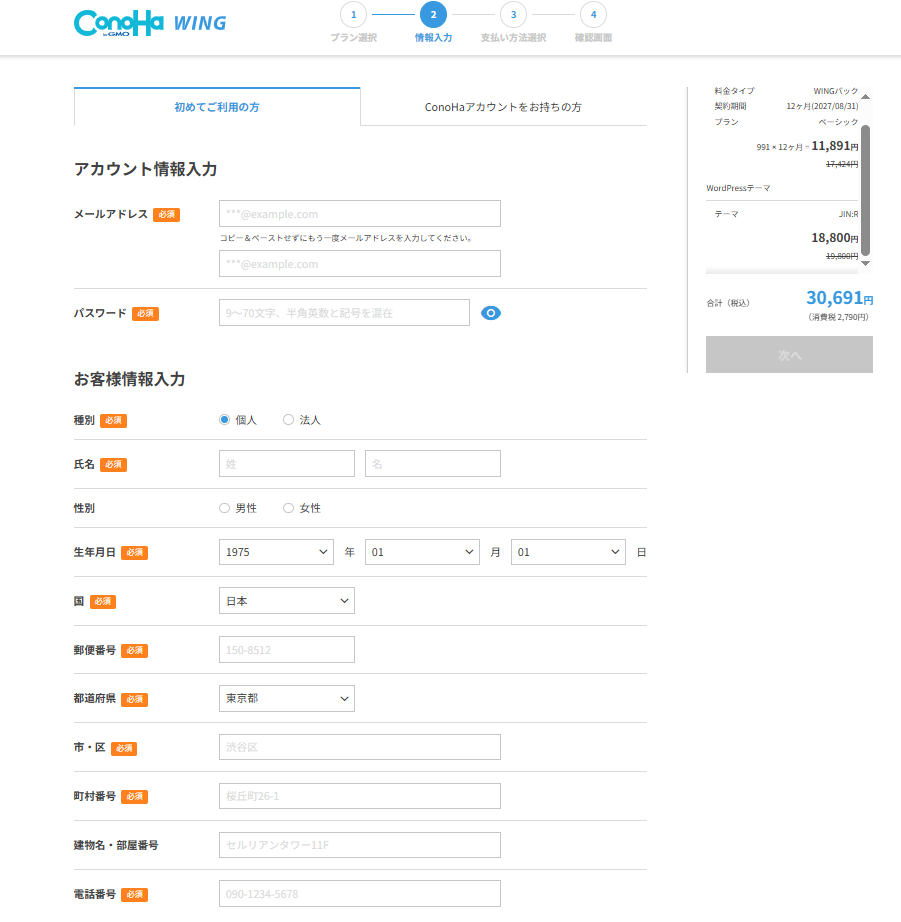The height and width of the screenshot is (922, 901).
Task: Select the 法人 radio button
Action: (x=288, y=420)
